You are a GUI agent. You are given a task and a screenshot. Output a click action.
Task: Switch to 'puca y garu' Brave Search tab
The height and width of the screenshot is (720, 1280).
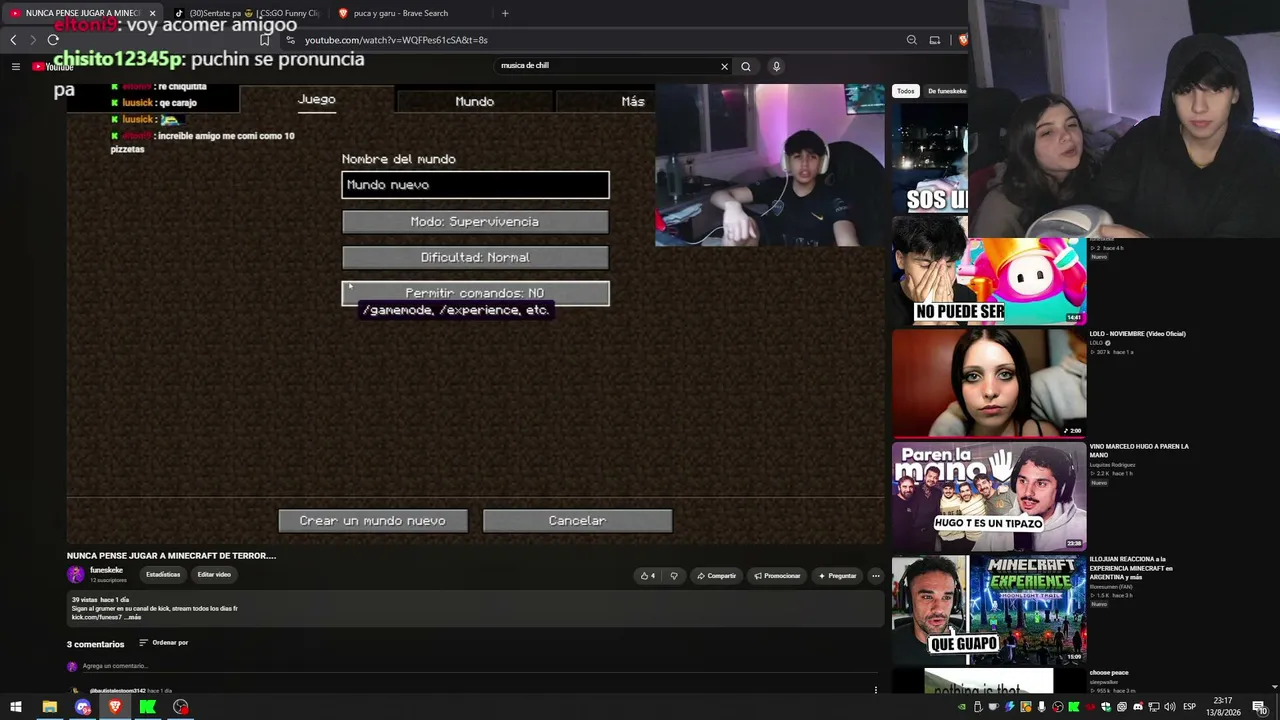click(x=400, y=13)
